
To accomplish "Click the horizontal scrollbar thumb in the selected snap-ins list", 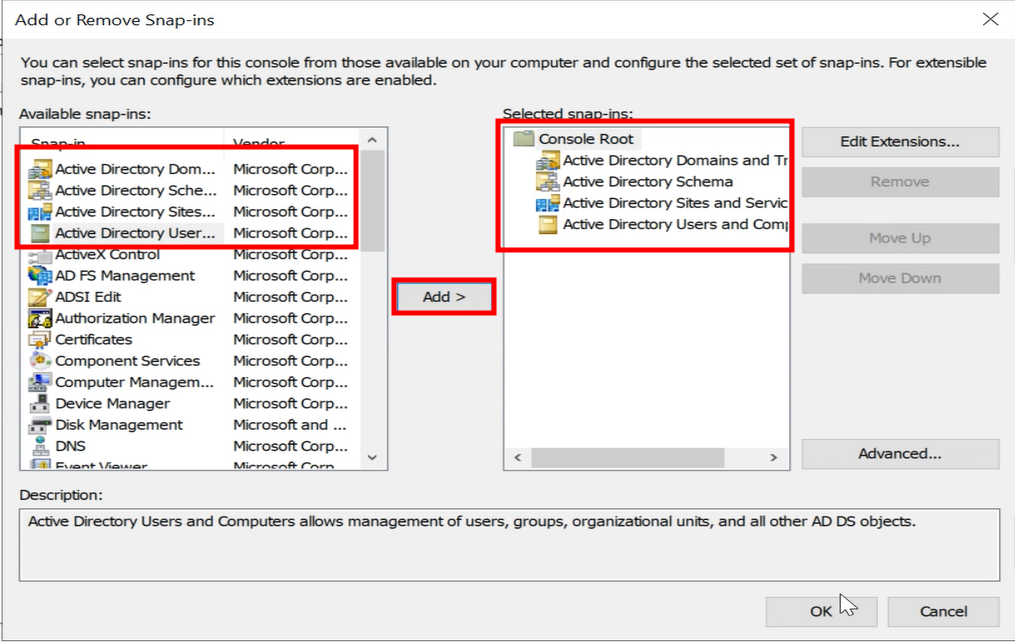I will coord(627,458).
